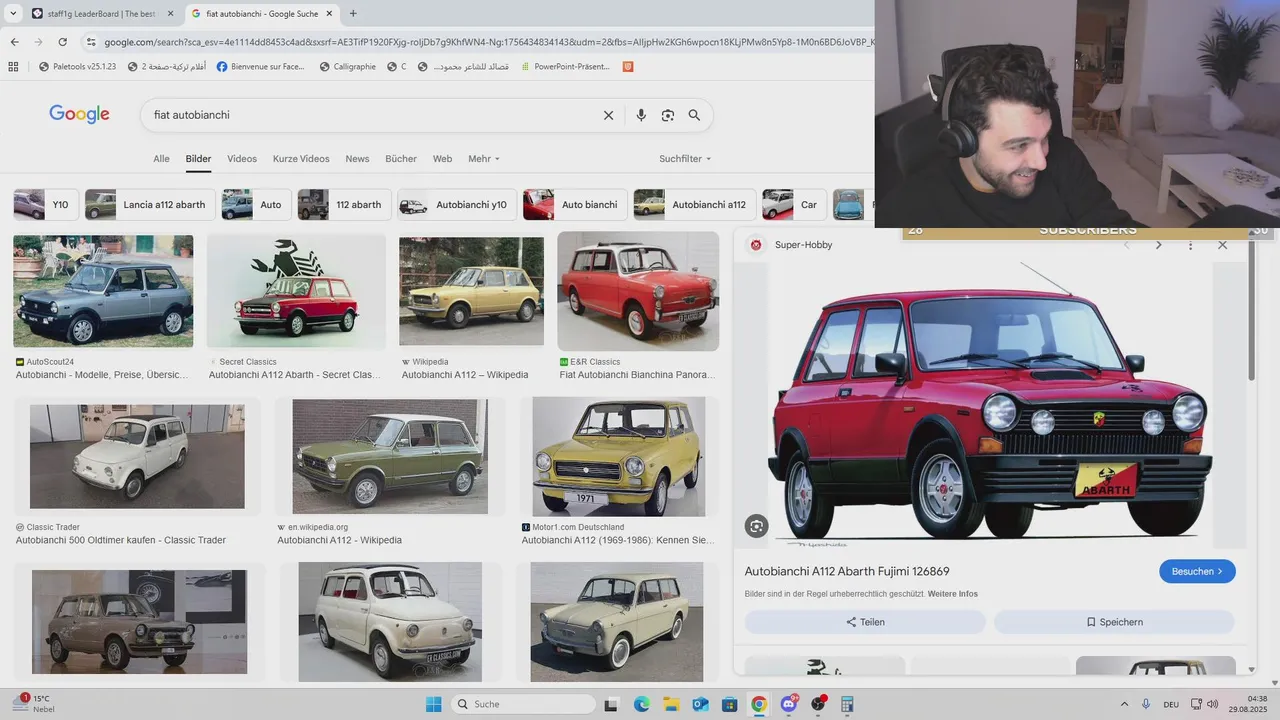Switch to the Videos tab
The height and width of the screenshot is (720, 1280).
coord(242,159)
